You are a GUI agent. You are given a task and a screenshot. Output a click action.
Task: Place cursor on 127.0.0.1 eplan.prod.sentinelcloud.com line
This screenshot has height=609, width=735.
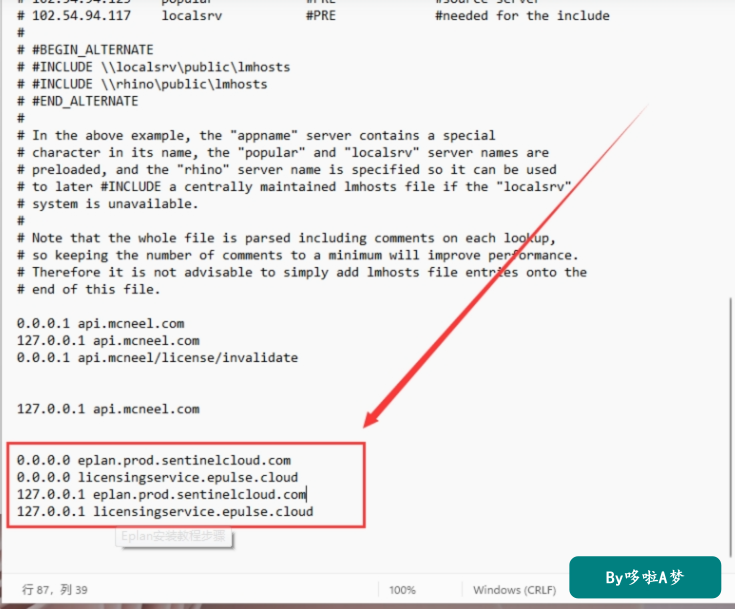point(161,495)
